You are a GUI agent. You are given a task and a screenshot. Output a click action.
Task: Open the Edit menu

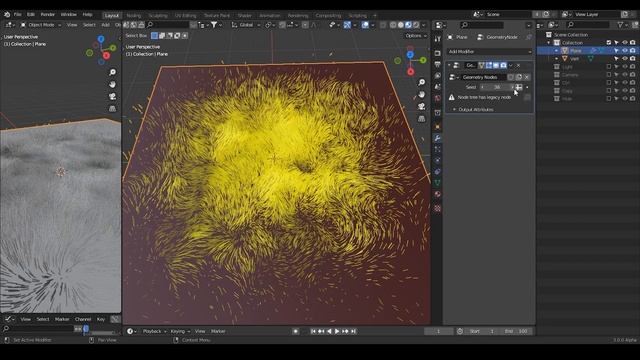(x=31, y=14)
